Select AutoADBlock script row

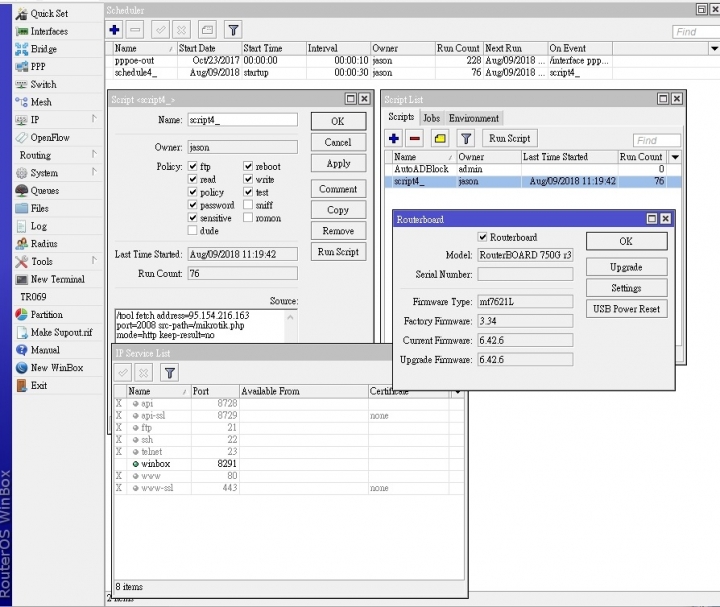[x=533, y=169]
